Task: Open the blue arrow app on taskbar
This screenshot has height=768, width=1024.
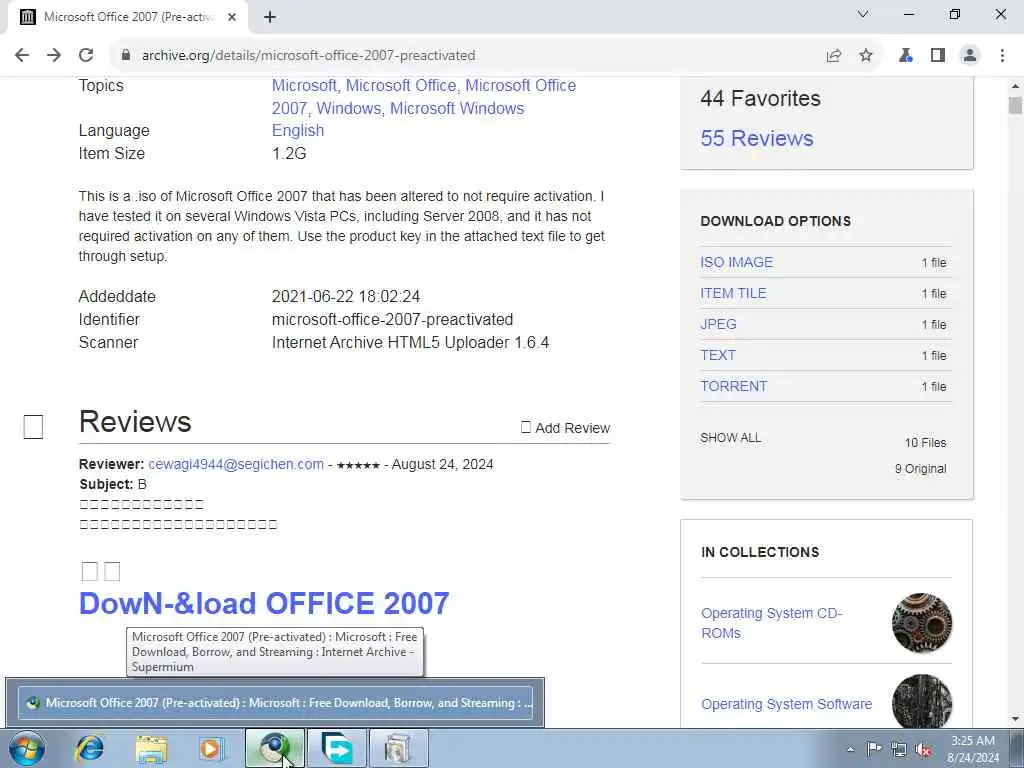Action: pyautogui.click(x=336, y=748)
